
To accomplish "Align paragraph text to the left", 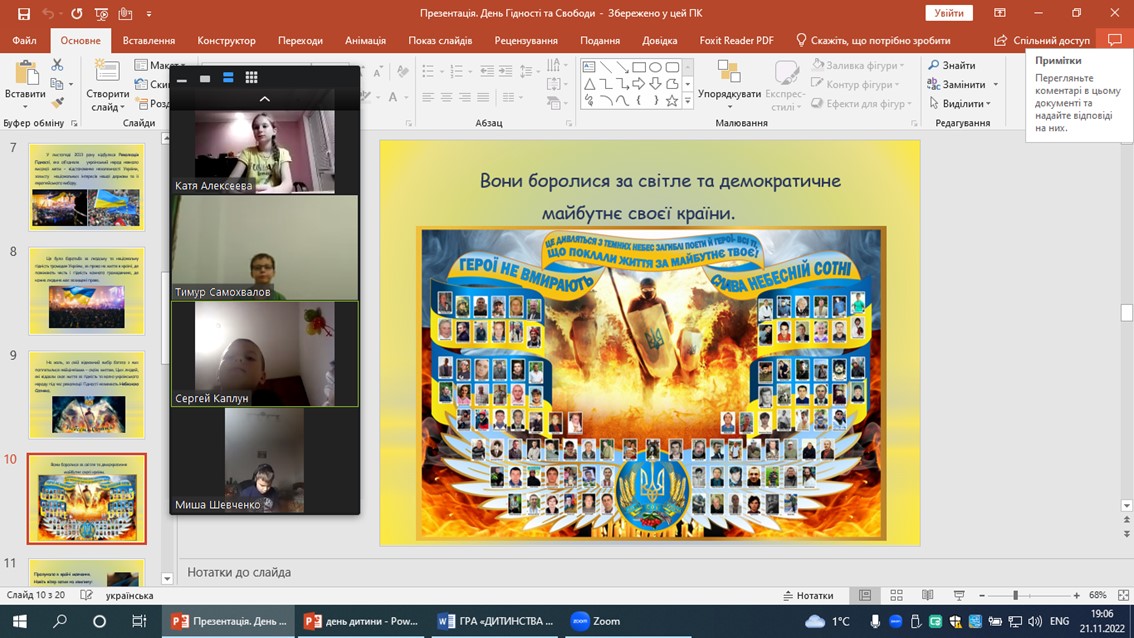I will click(429, 97).
